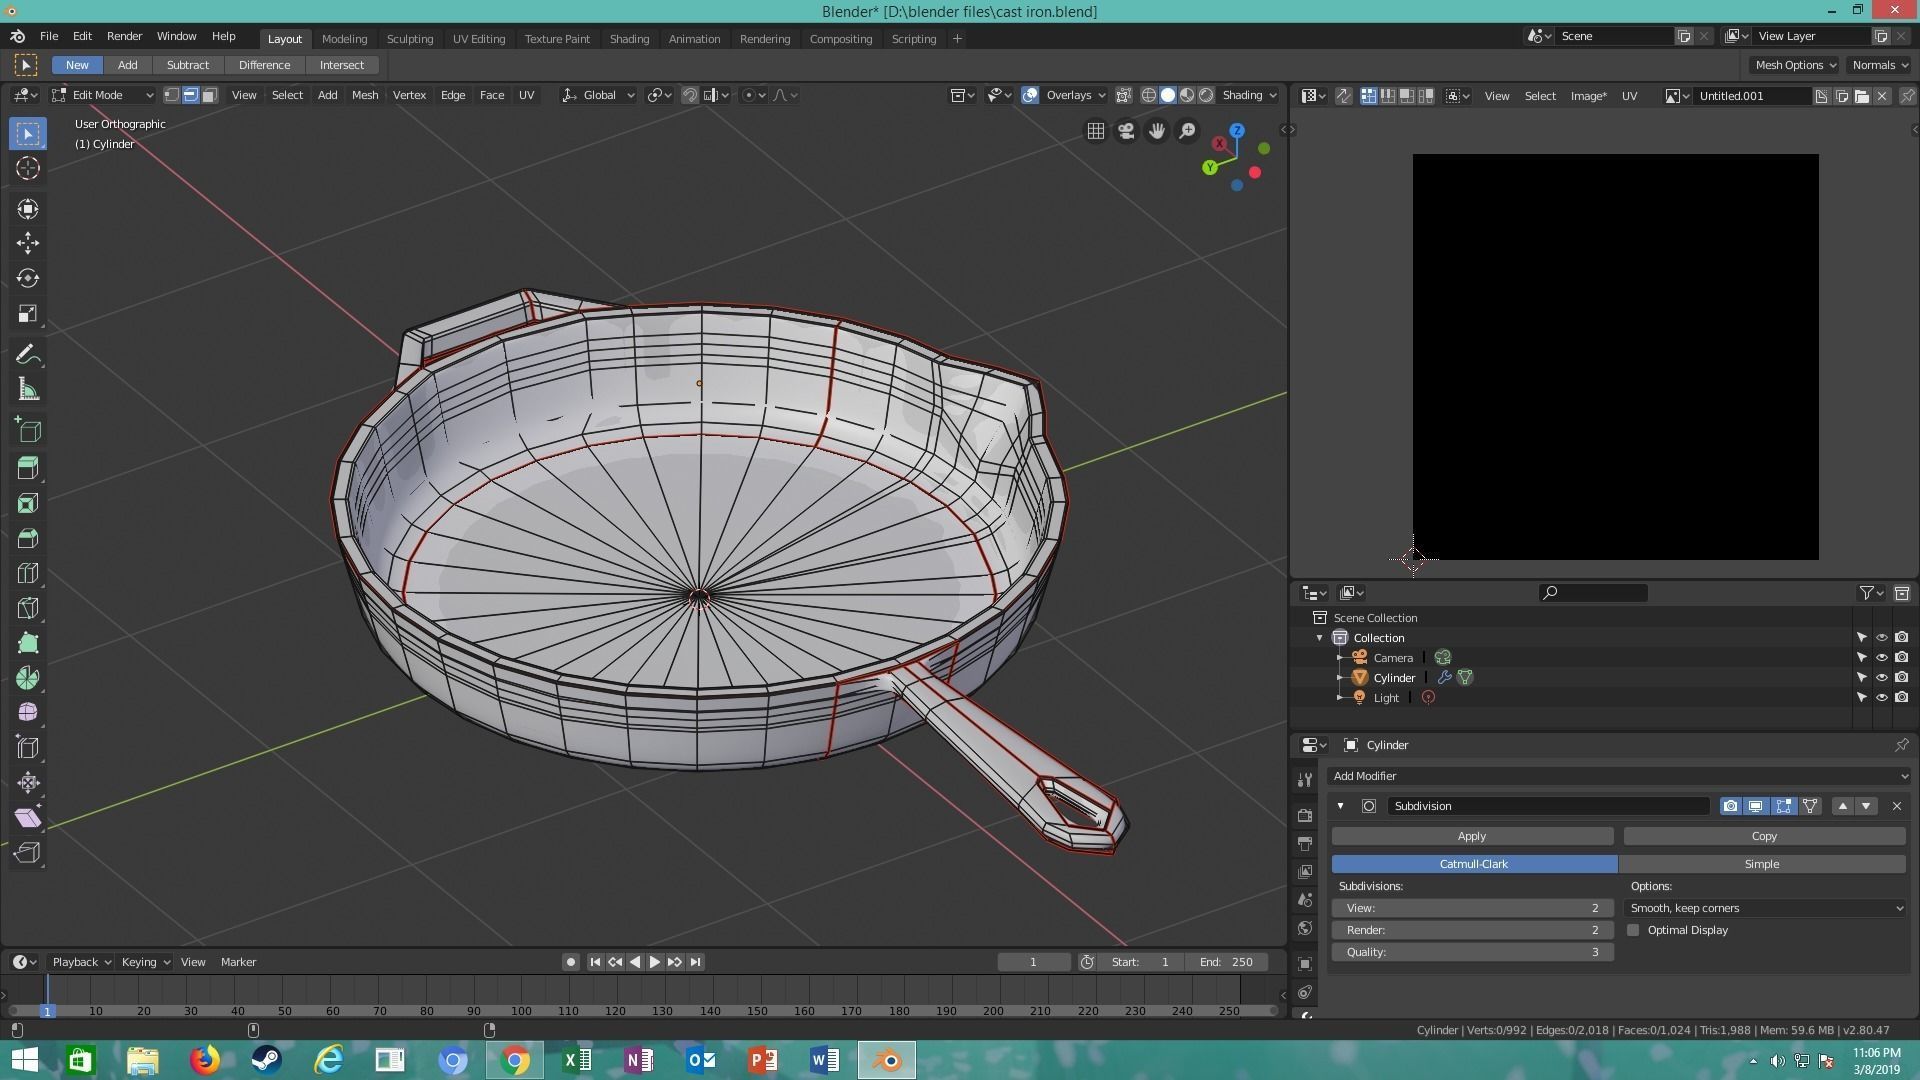Viewport: 1920px width, 1080px height.
Task: Open Blender from the Windows taskbar
Action: (x=887, y=1060)
